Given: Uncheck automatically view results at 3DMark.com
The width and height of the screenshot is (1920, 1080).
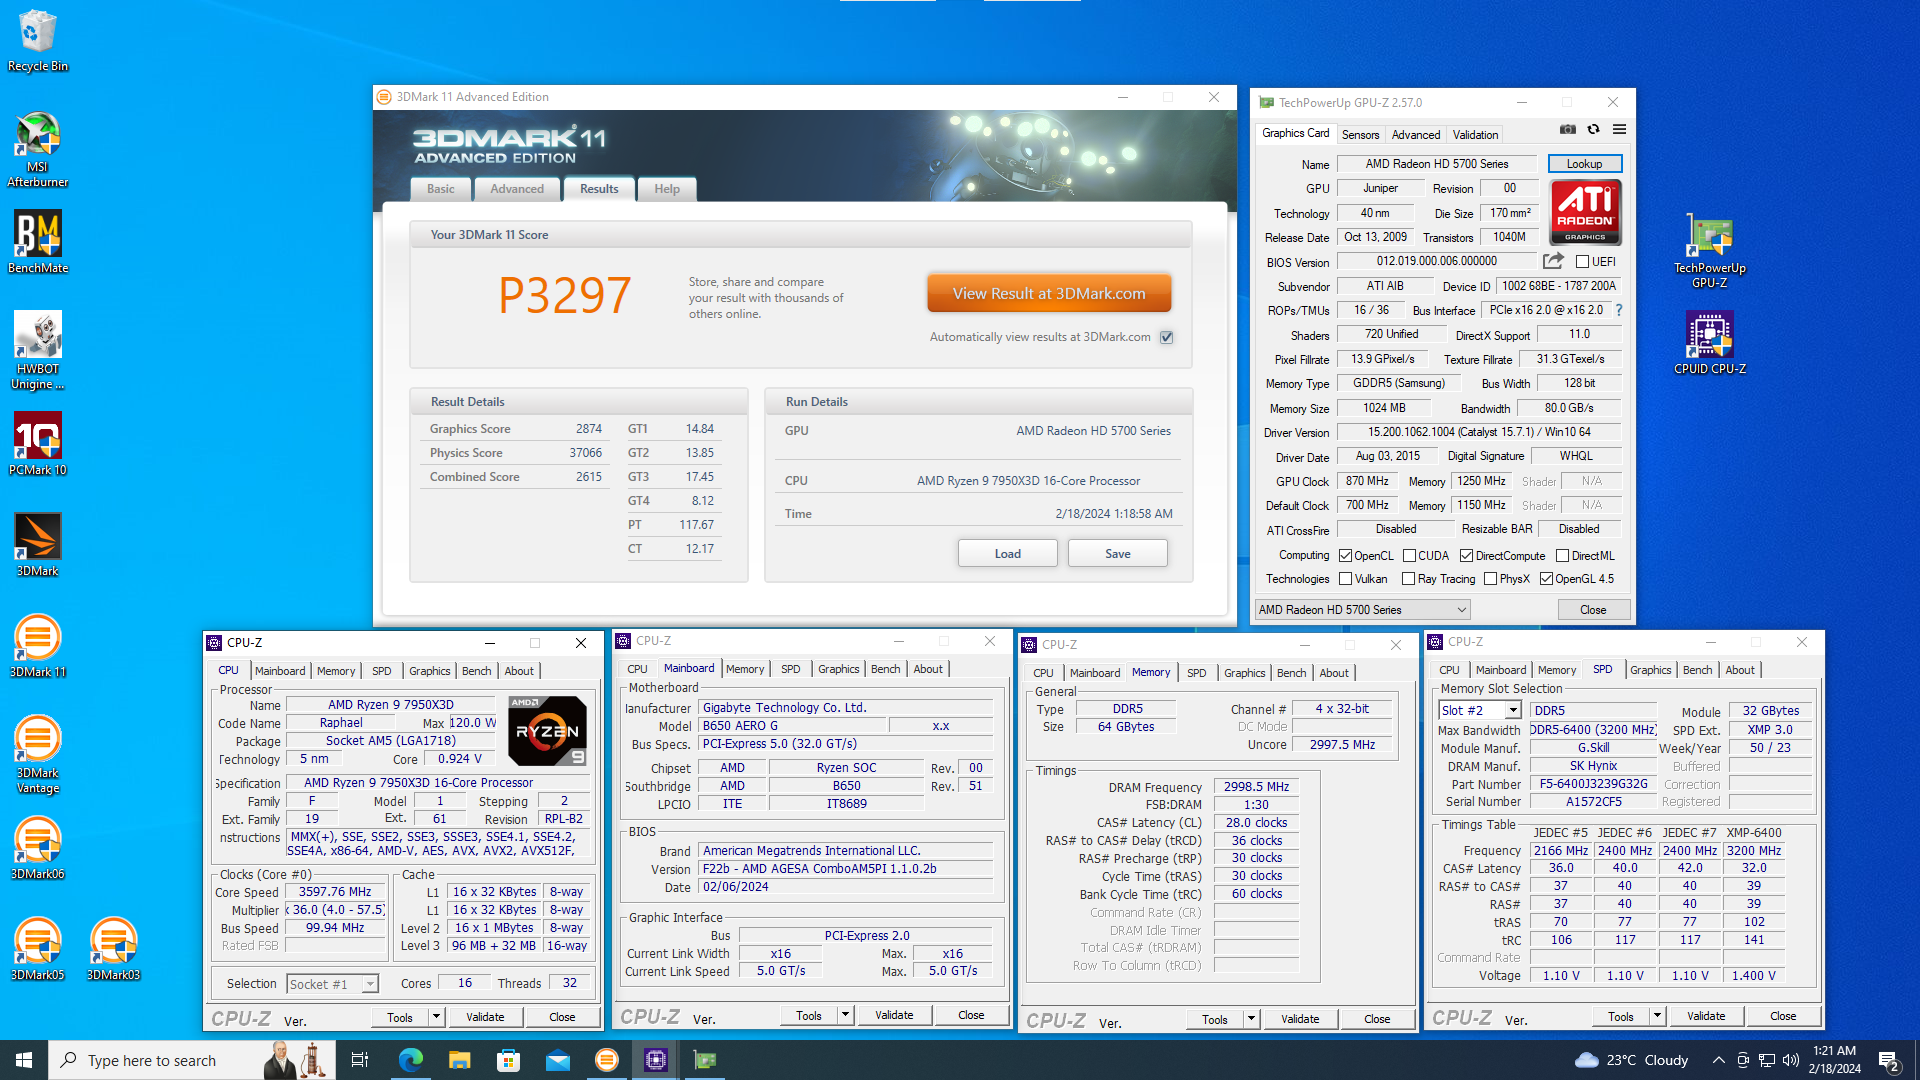Looking at the screenshot, I should [x=1166, y=337].
